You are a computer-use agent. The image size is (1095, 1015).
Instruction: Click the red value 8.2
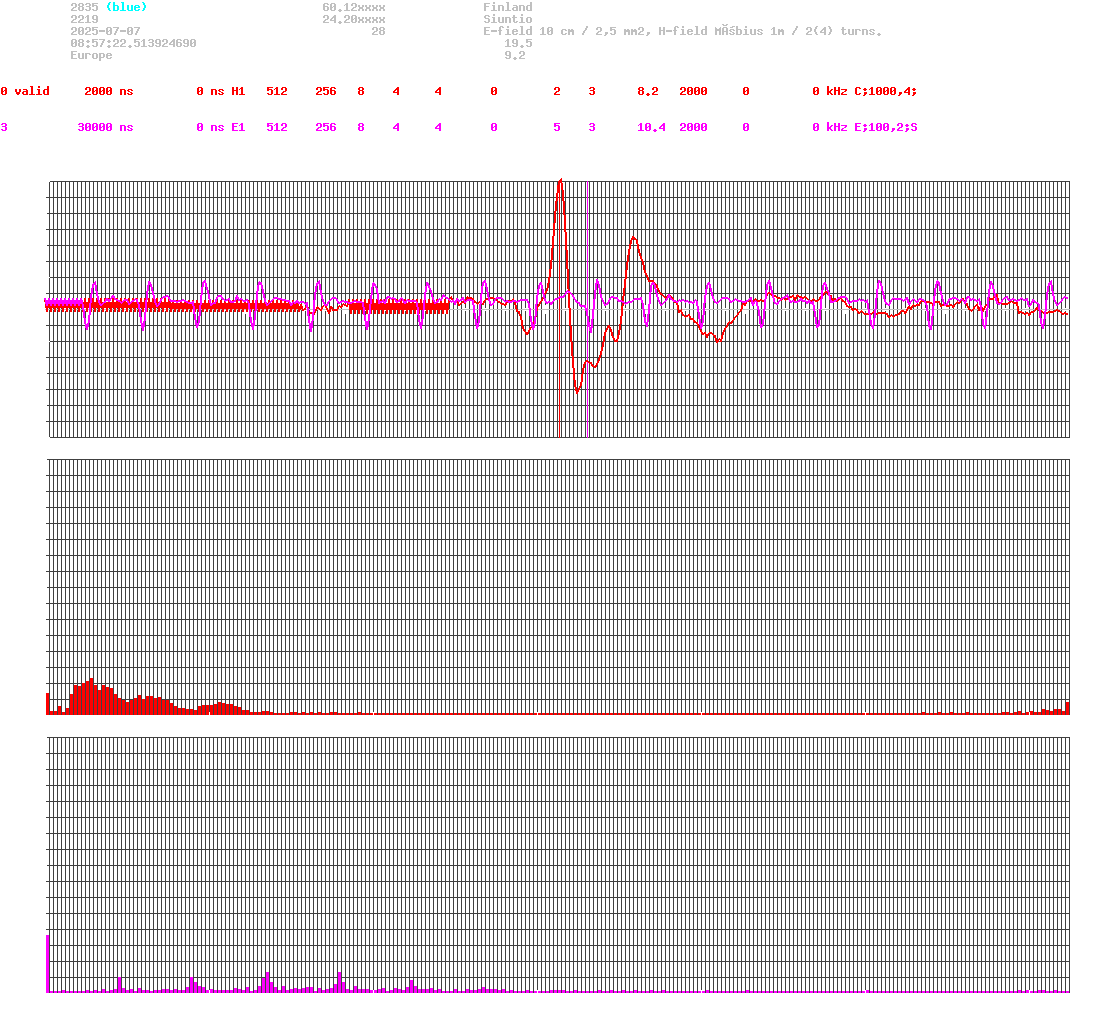(647, 92)
